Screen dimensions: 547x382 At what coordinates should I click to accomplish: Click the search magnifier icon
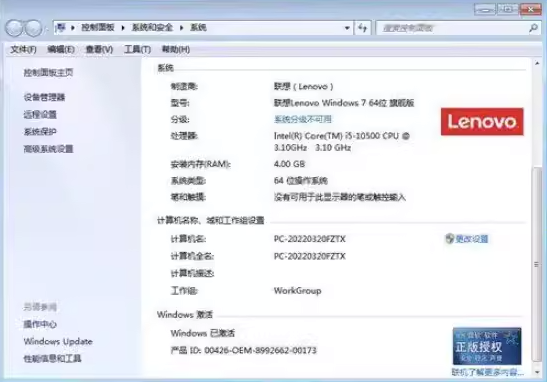pos(533,28)
